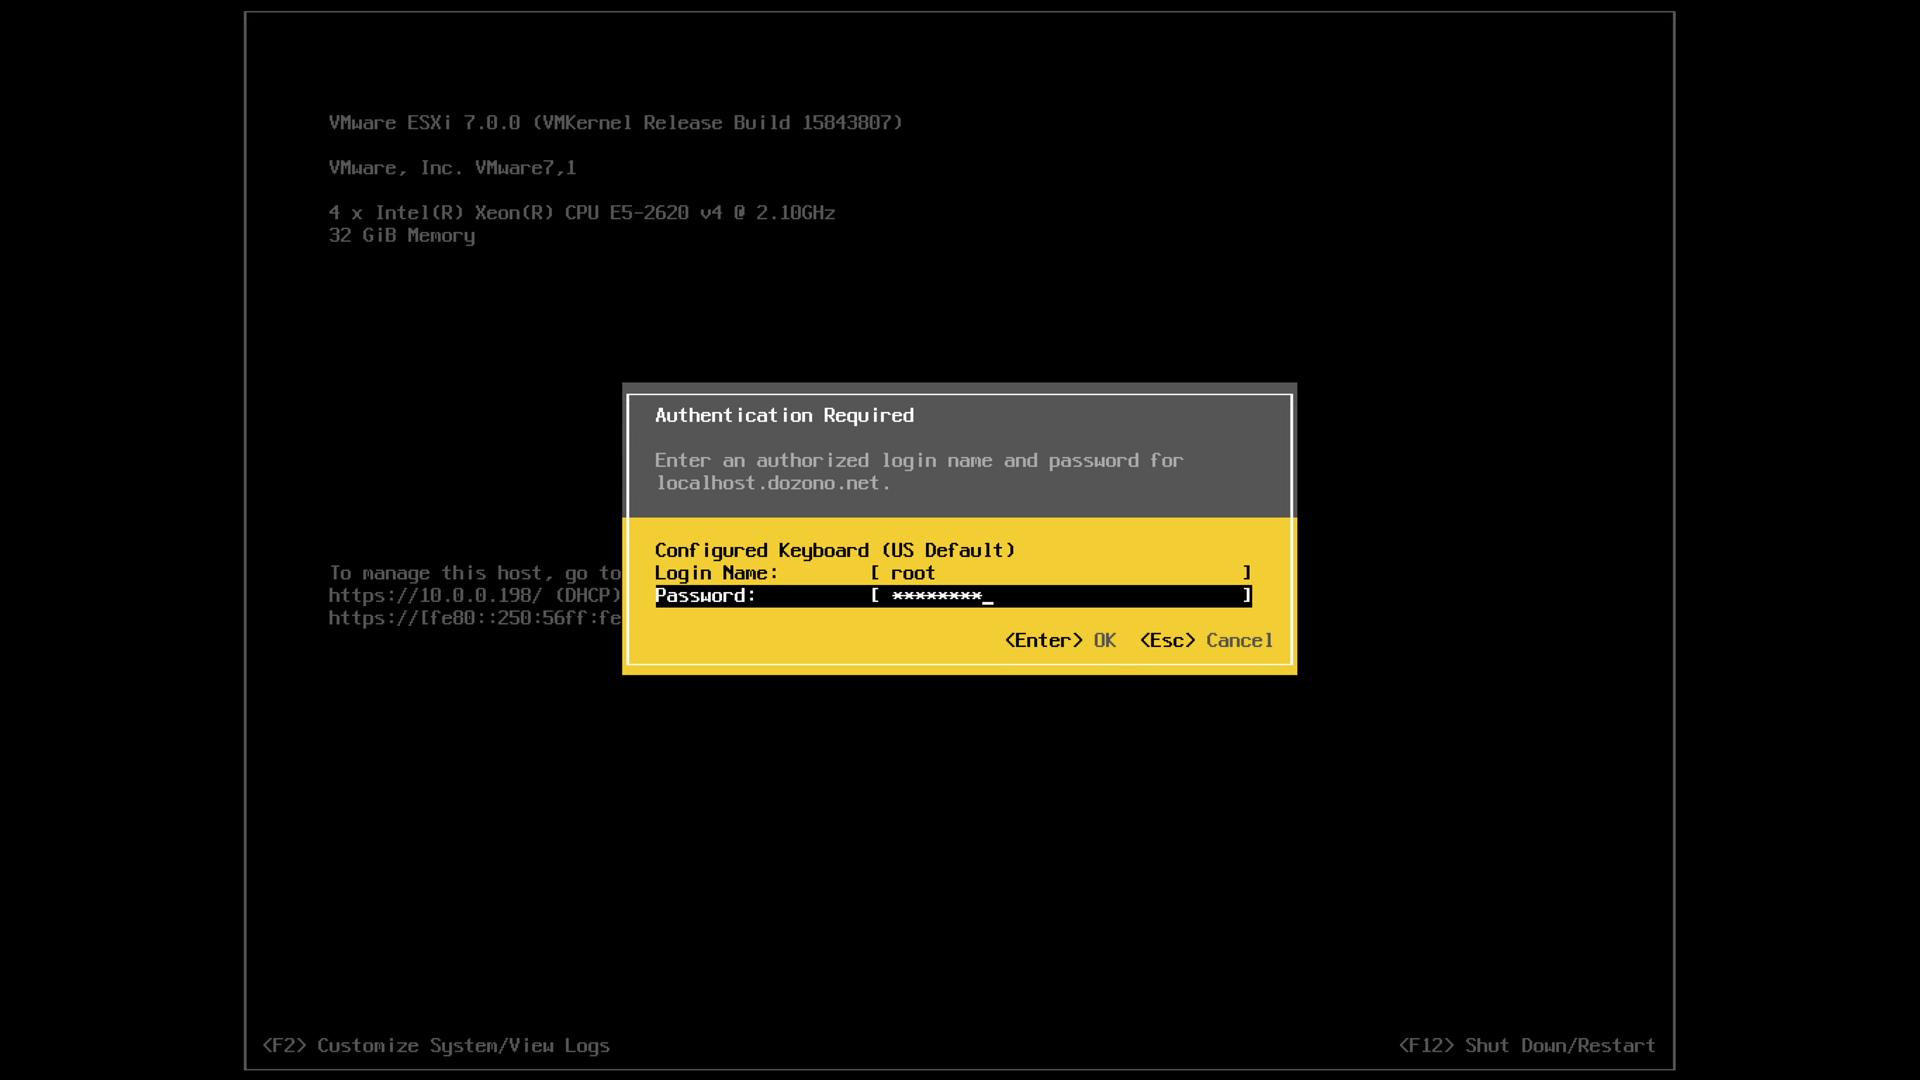Select F2 Customize System/View Logs
Screen dimensions: 1920x1080
pos(436,1046)
